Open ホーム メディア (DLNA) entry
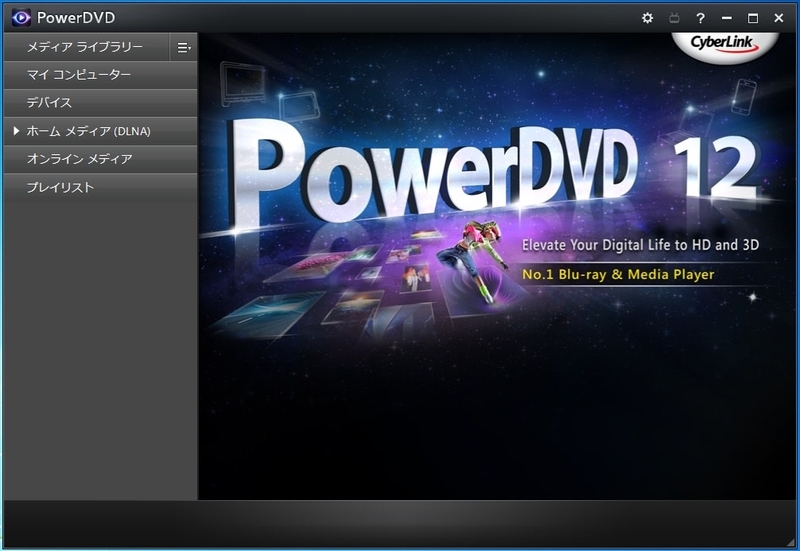The height and width of the screenshot is (551, 800). [101, 131]
